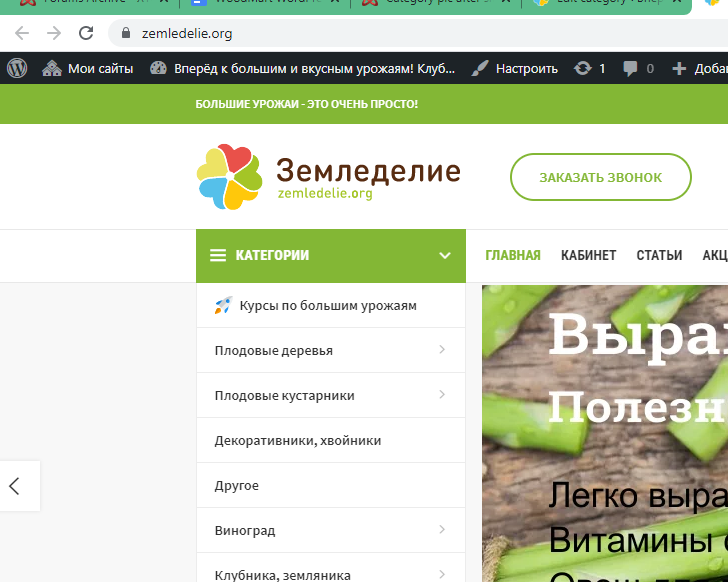Click the Customize brush icon

point(480,68)
